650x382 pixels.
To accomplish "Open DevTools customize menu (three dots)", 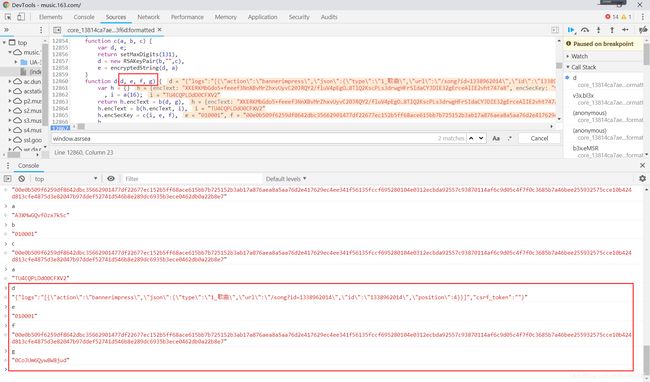I will coord(643,17).
